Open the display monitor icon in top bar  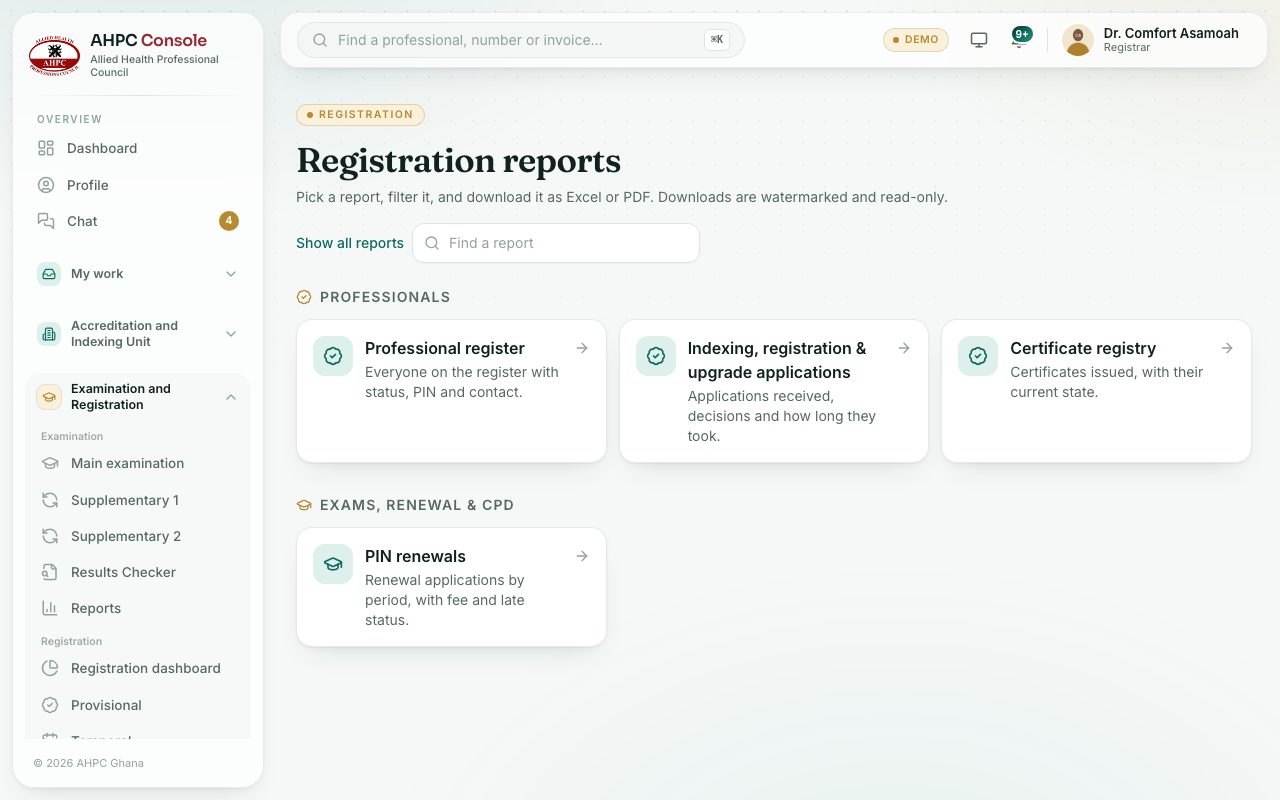pyautogui.click(x=979, y=40)
